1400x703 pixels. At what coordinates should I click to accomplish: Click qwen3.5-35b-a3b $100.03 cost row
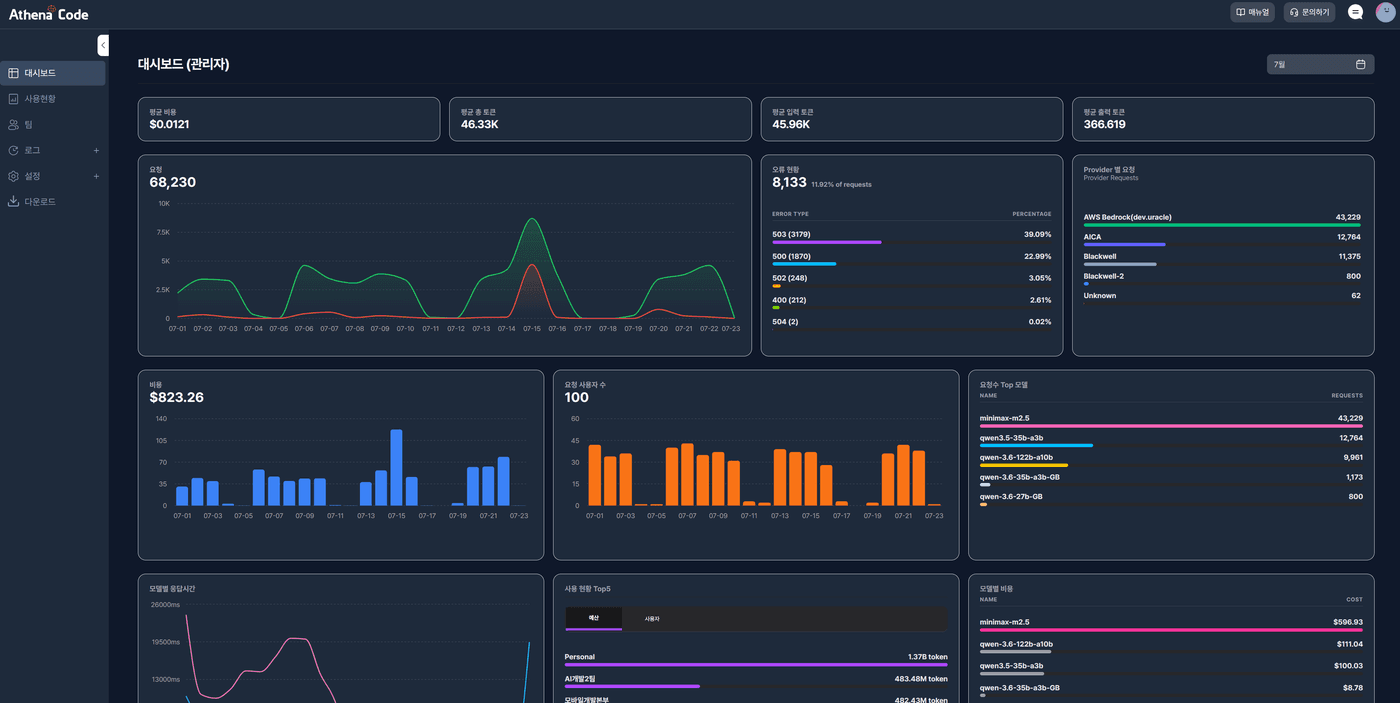[1171, 669]
